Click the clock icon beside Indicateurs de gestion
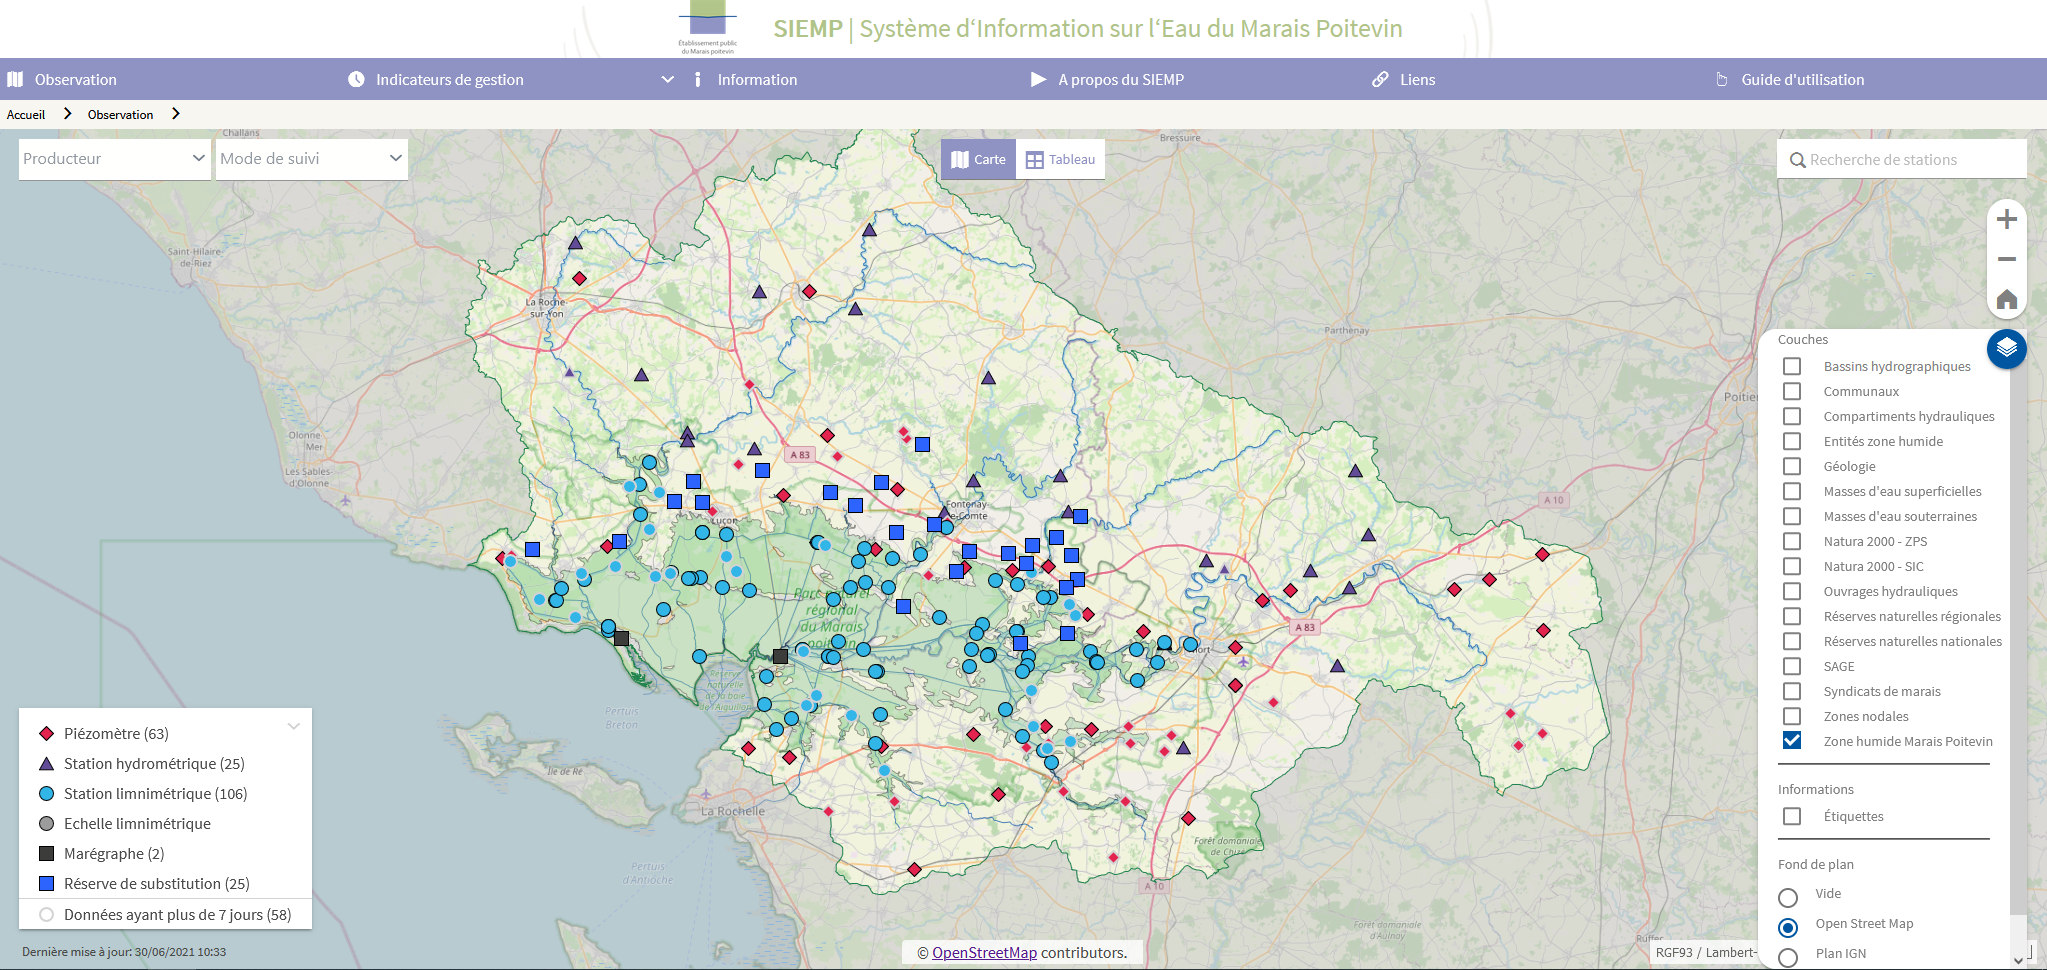Screen dimensions: 2047x970 point(356,79)
